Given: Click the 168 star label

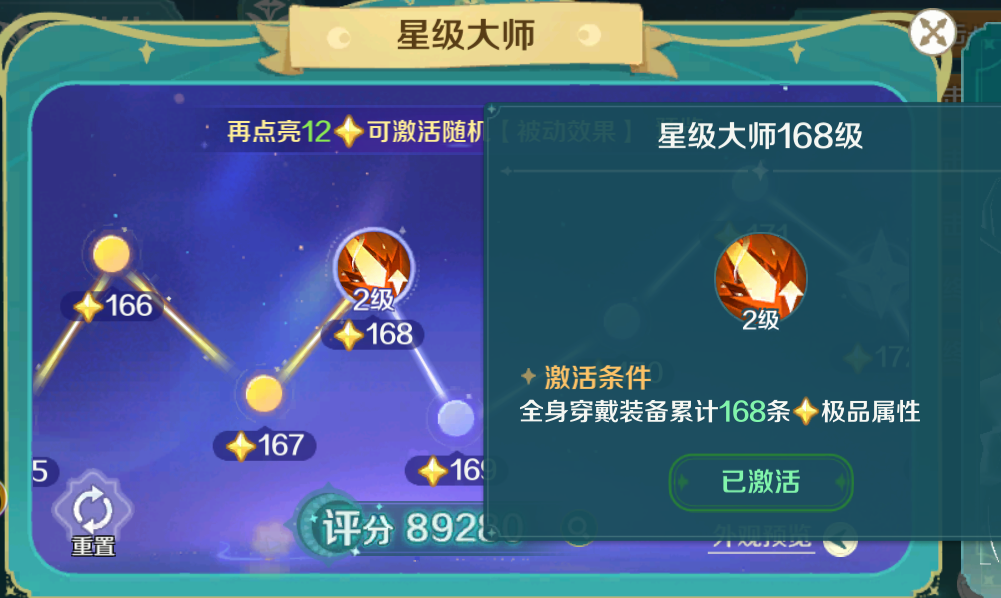Looking at the screenshot, I should click(373, 335).
